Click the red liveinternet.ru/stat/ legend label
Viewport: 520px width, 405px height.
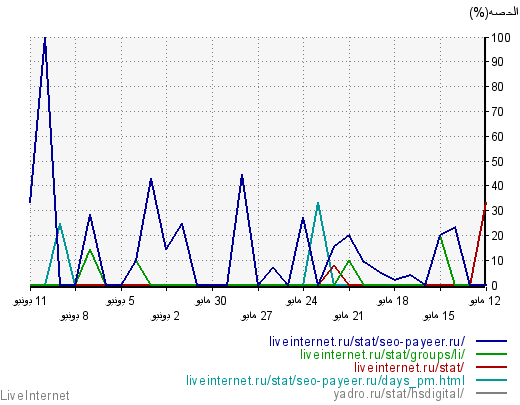(409, 368)
